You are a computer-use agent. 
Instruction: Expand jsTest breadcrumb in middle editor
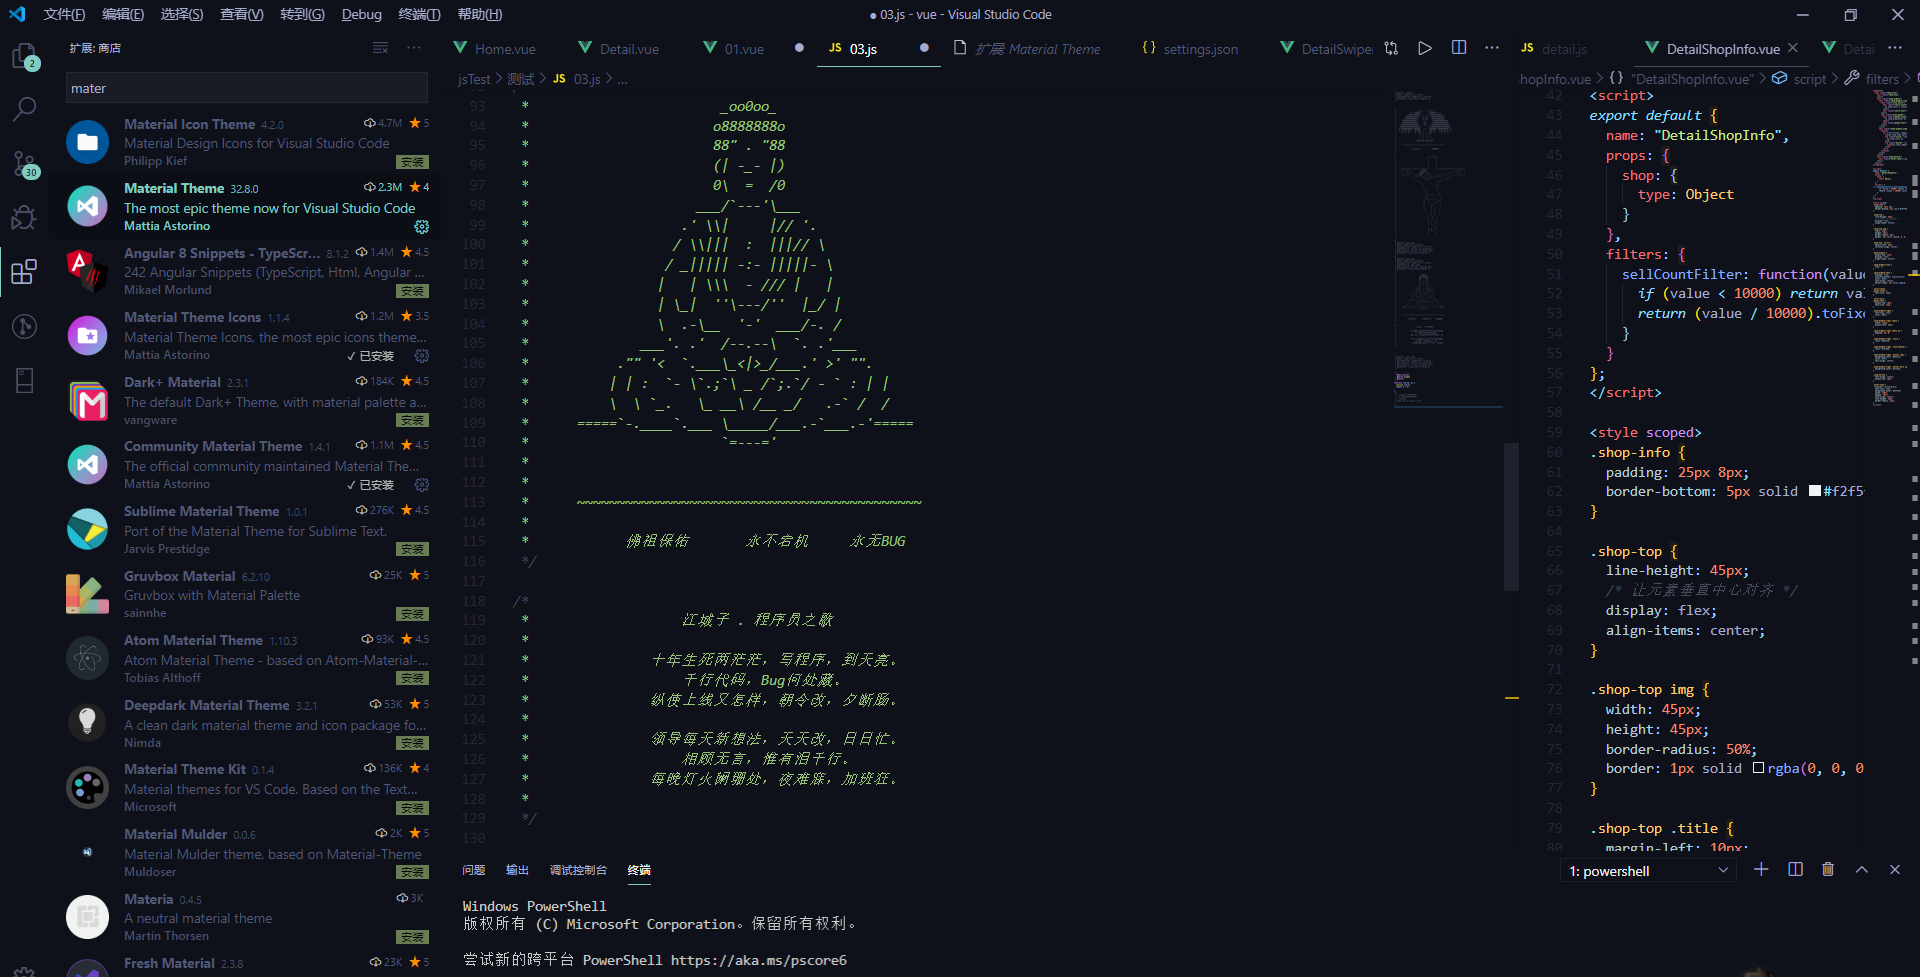point(474,79)
